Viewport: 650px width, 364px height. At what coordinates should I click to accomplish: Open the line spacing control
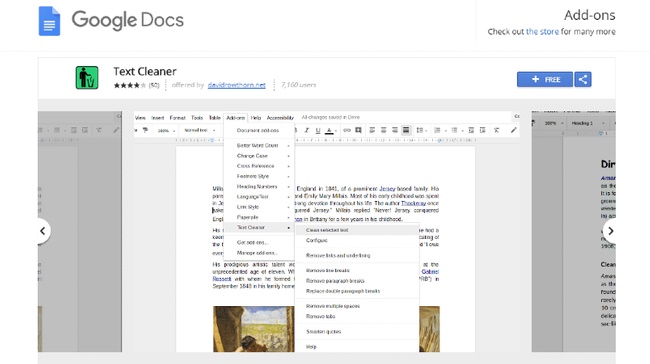click(x=421, y=130)
